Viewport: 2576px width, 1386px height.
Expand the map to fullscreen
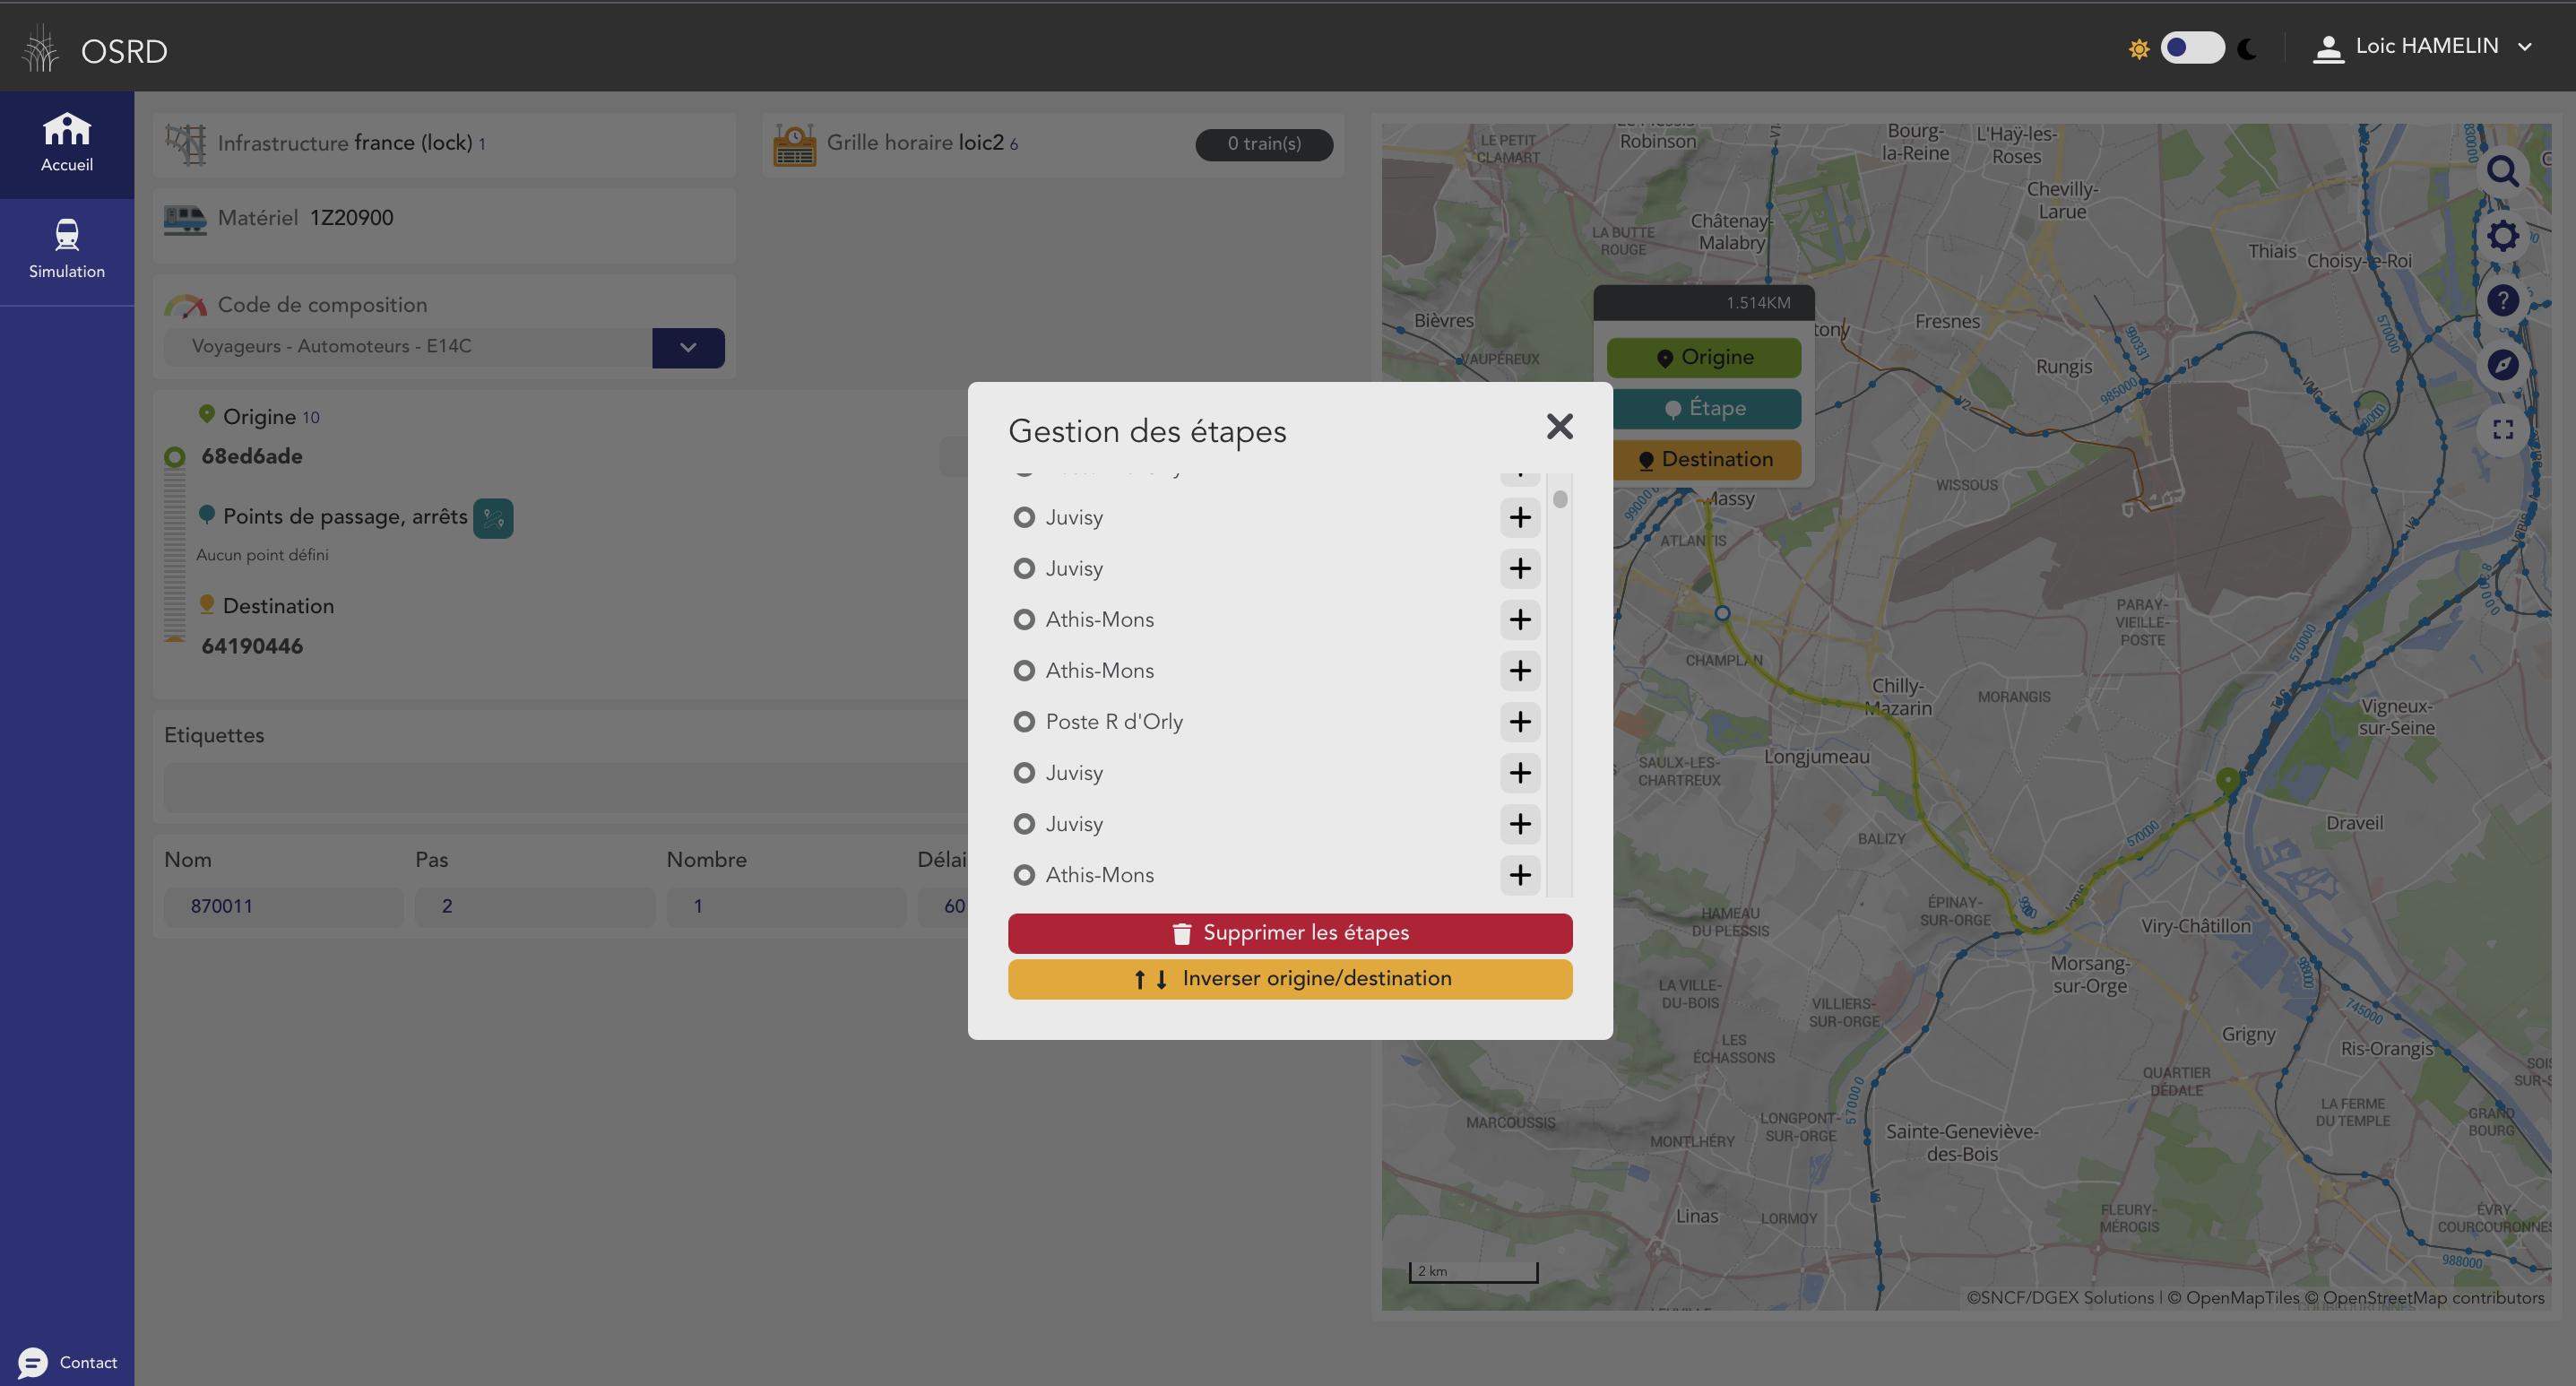pyautogui.click(x=2504, y=429)
